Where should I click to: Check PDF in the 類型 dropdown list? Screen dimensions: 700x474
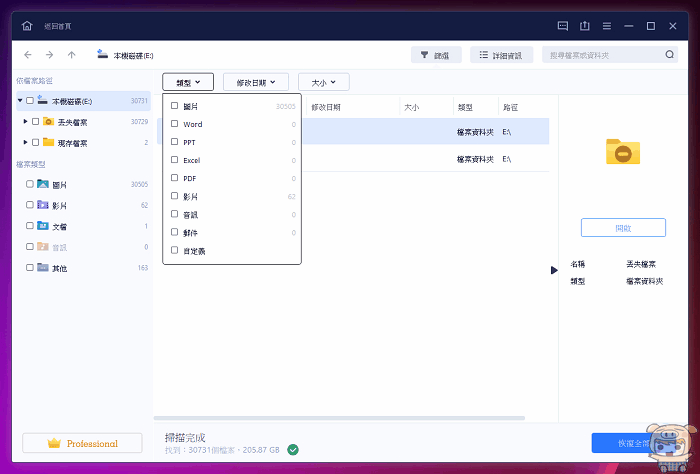175,178
